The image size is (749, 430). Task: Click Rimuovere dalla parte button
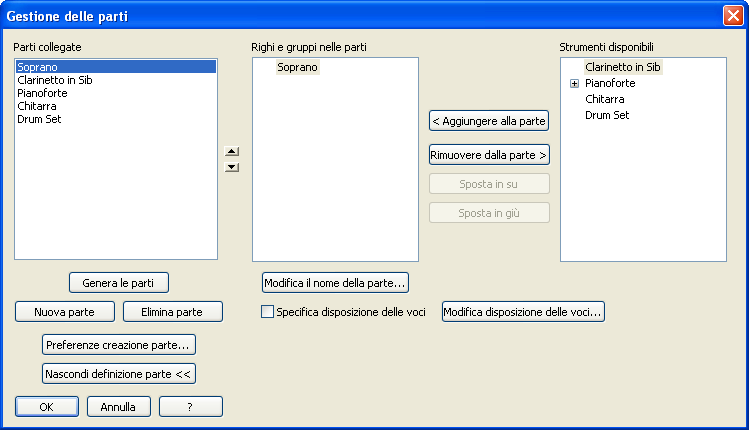click(489, 155)
